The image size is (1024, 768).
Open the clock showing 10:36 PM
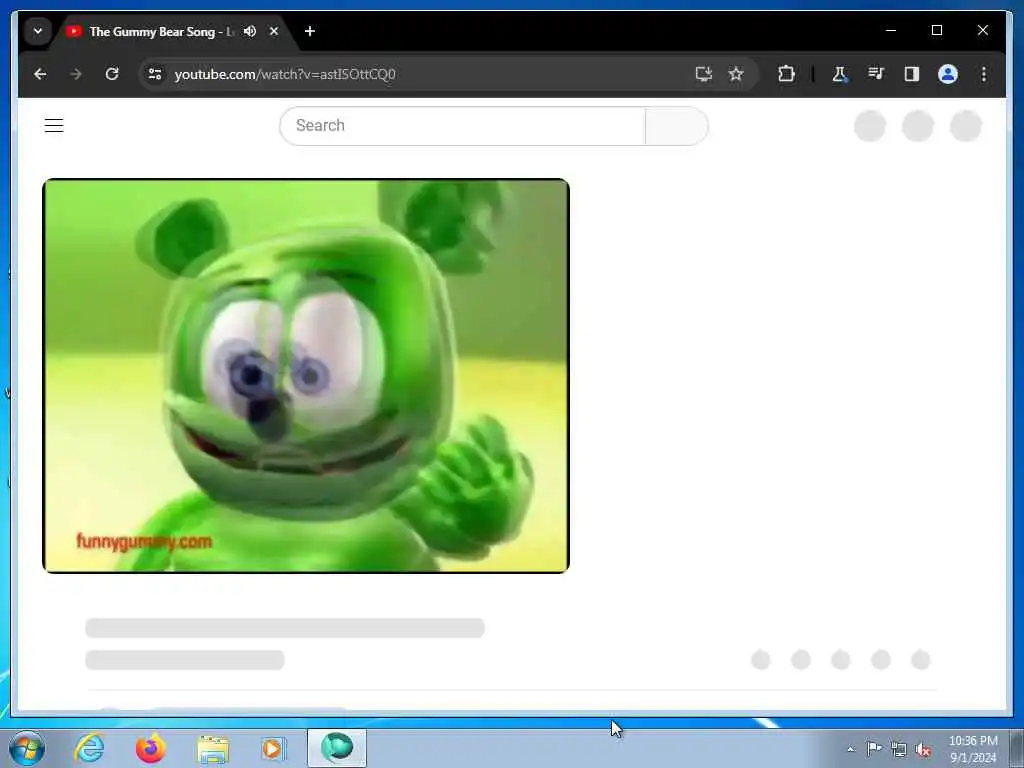point(973,749)
